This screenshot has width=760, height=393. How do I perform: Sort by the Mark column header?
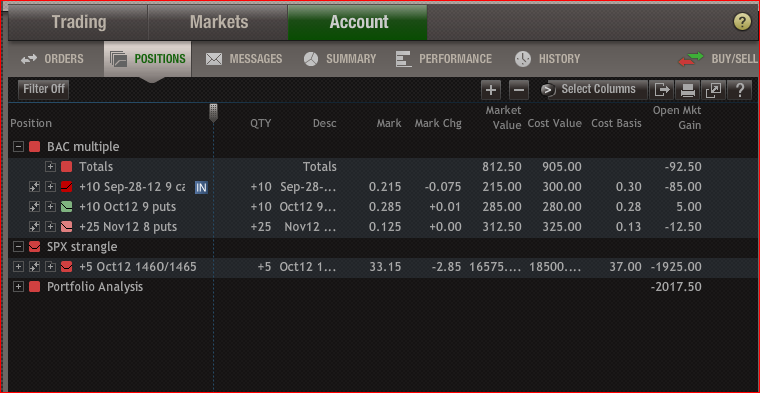tap(389, 124)
